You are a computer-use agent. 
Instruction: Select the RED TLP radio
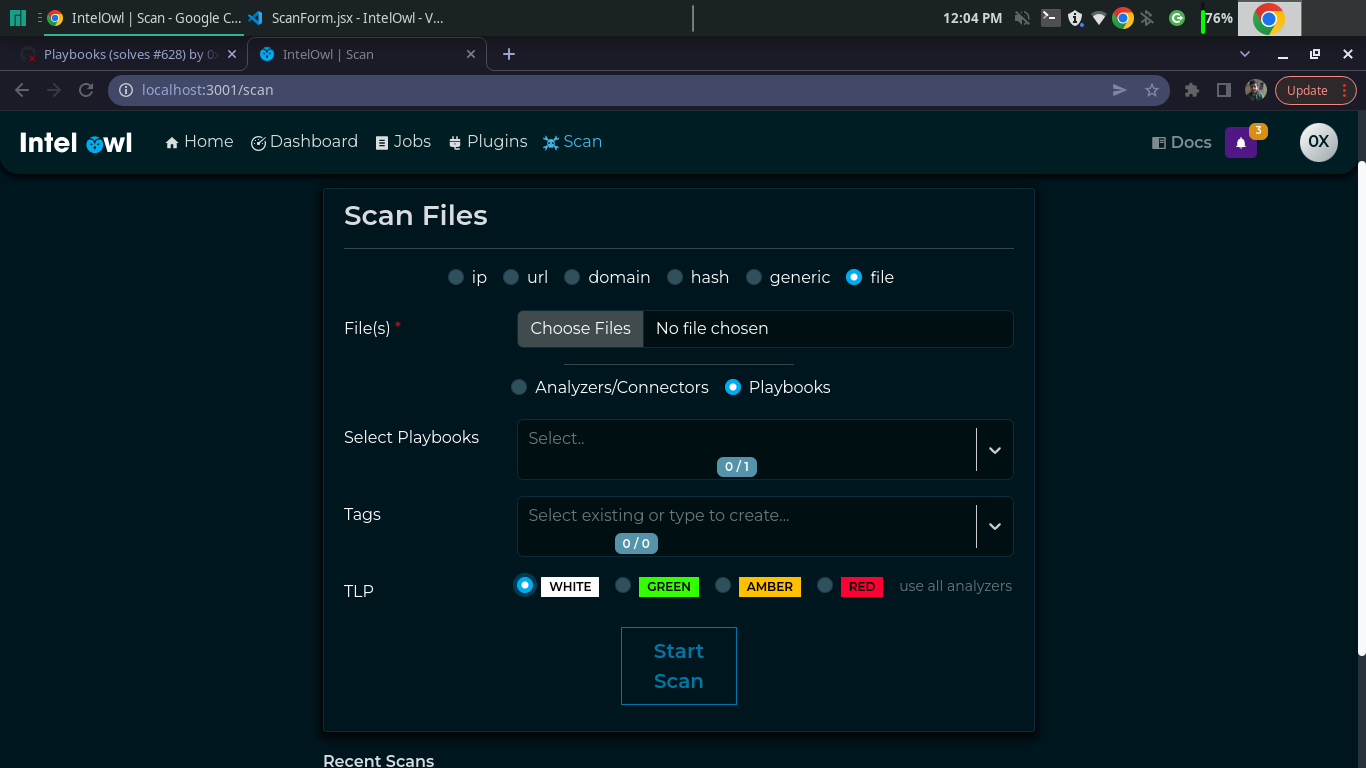coord(825,585)
